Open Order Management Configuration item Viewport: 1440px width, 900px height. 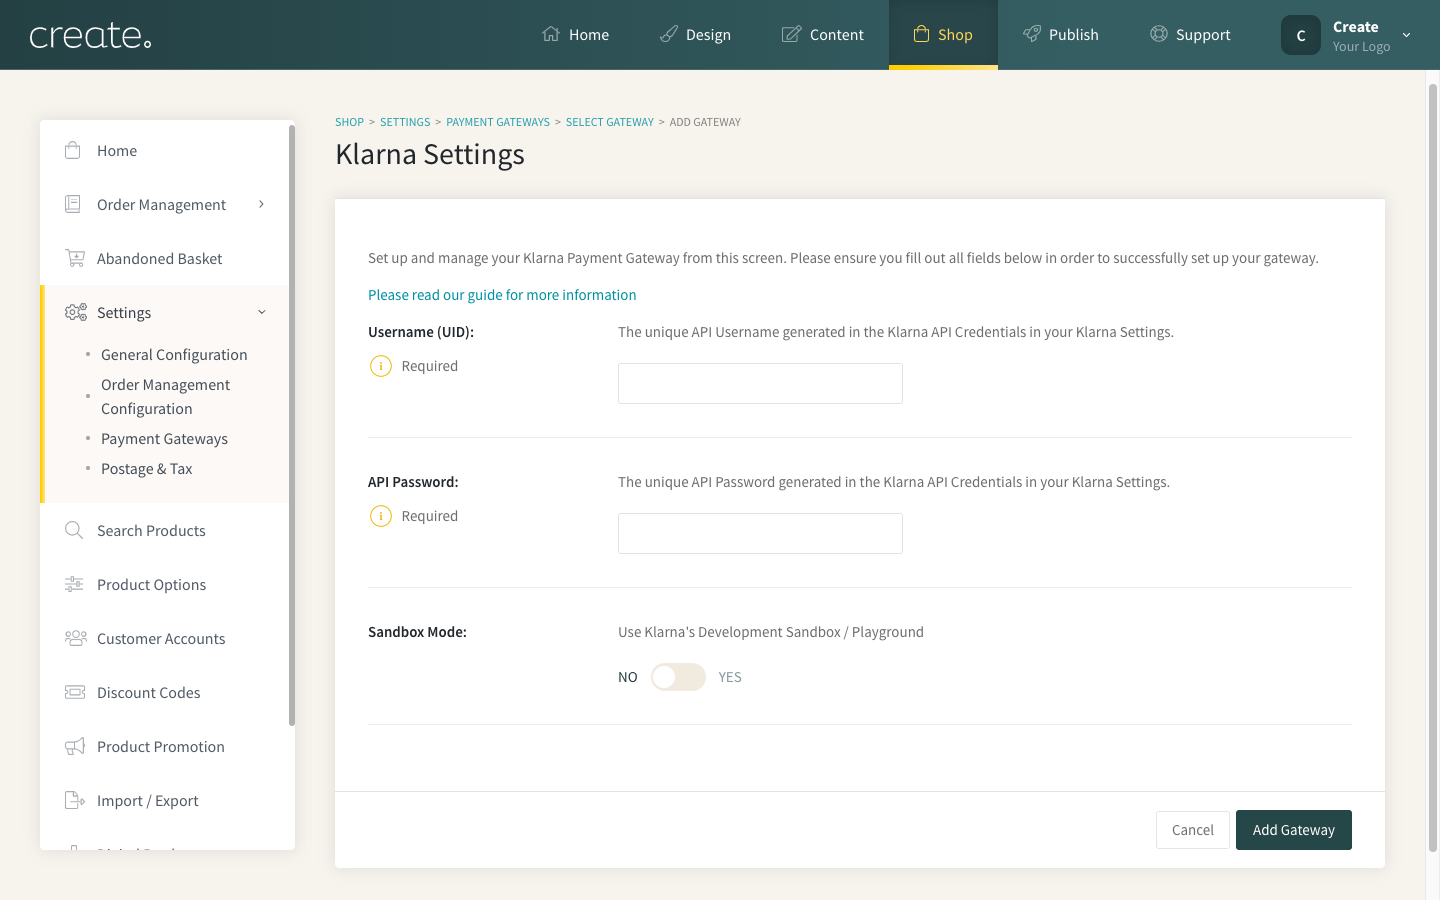click(x=166, y=397)
